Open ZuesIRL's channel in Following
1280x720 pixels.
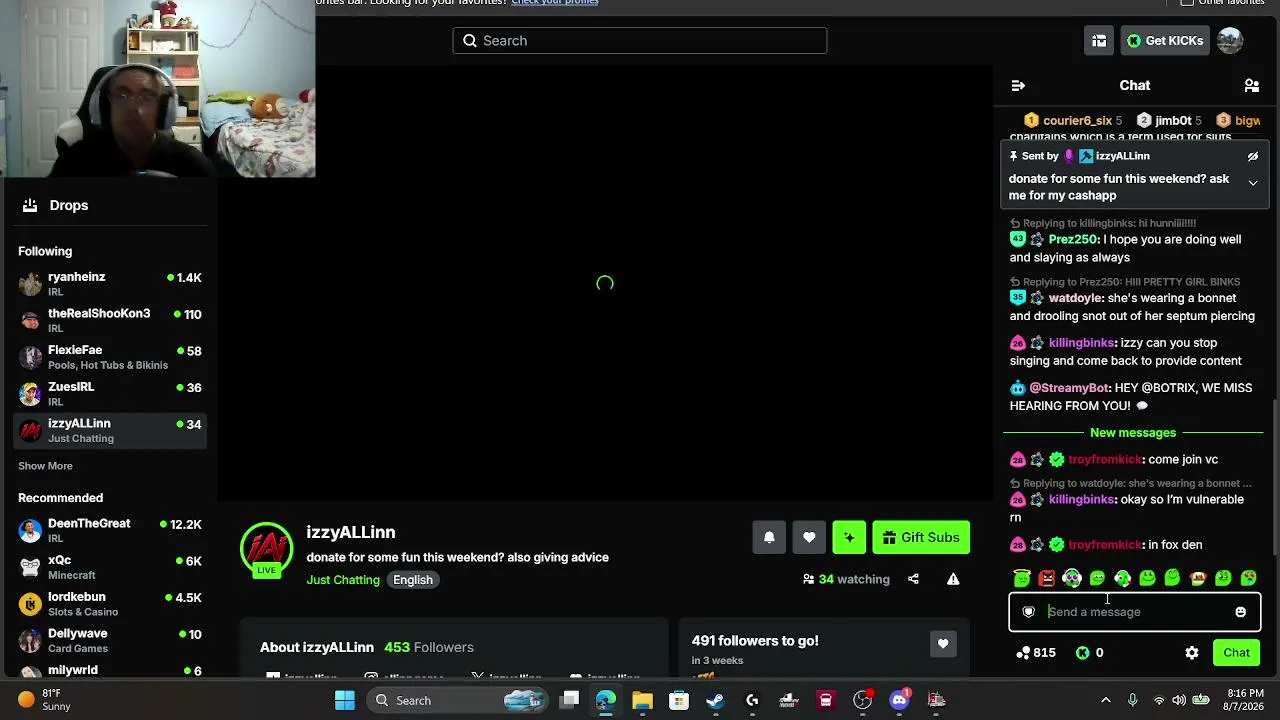tap(110, 394)
